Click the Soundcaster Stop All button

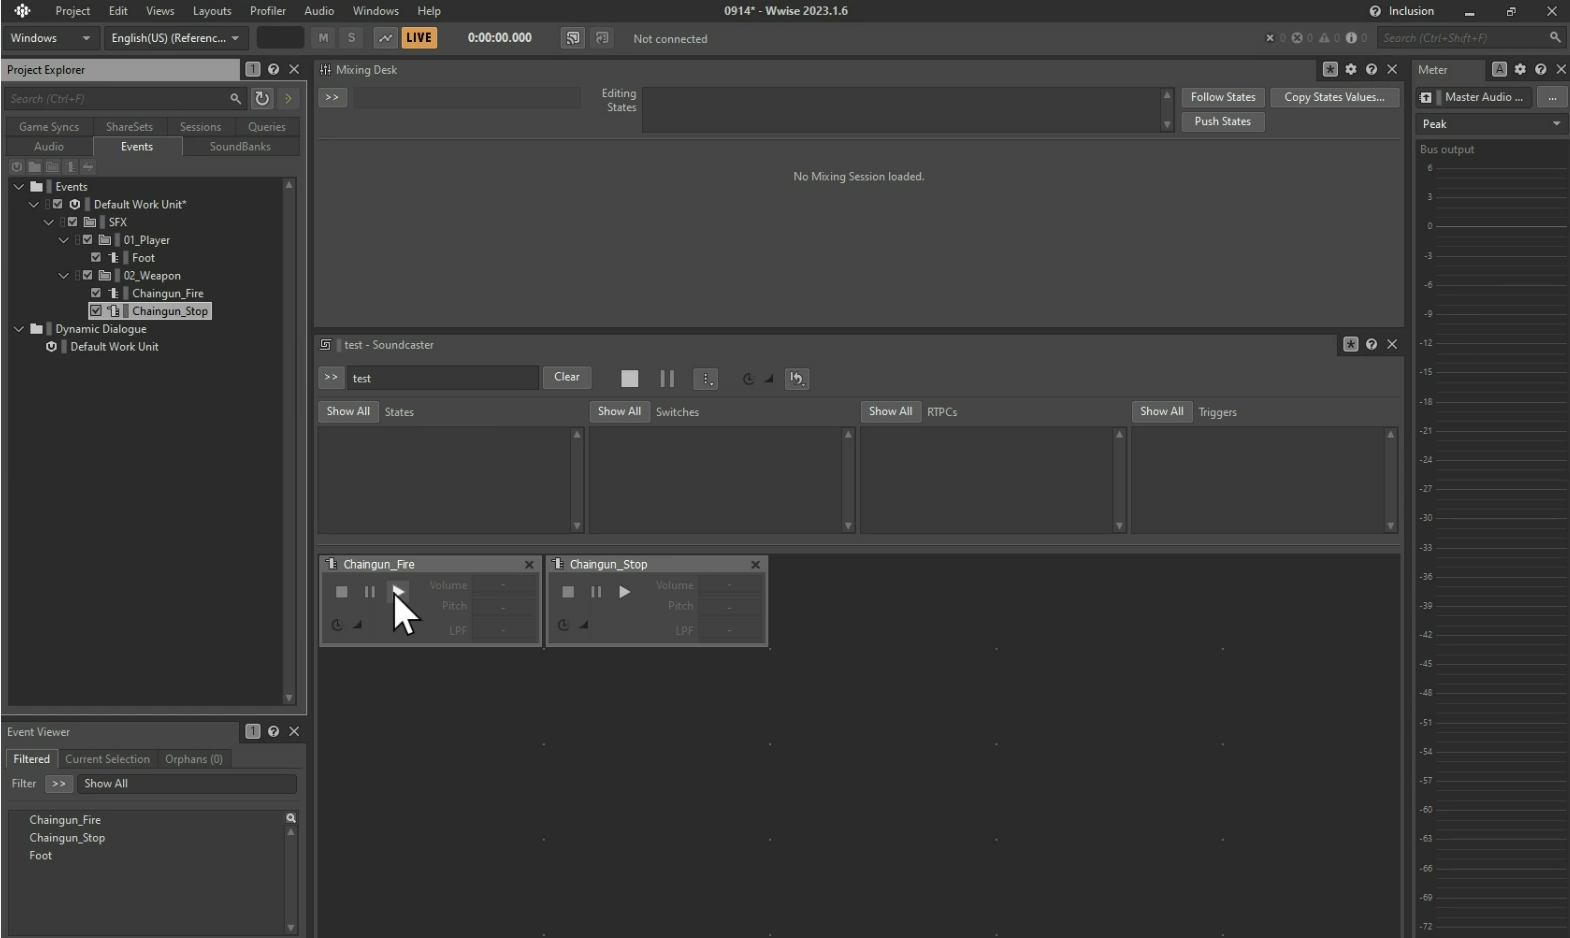(629, 378)
